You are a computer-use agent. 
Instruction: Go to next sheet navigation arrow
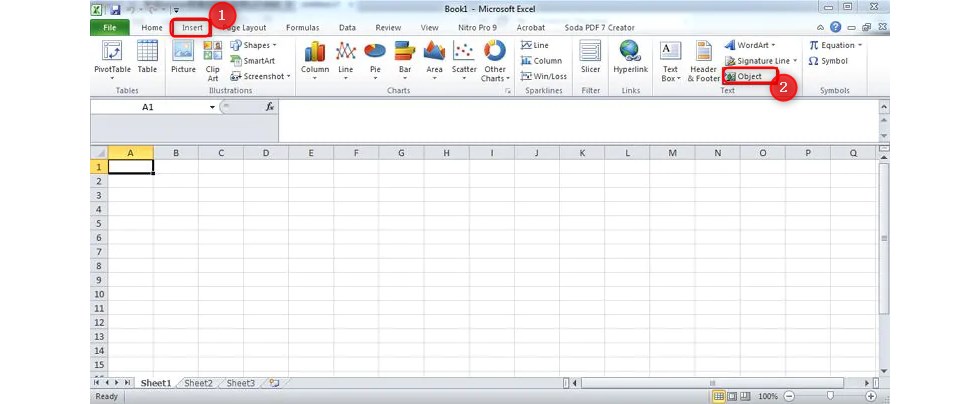(x=118, y=382)
